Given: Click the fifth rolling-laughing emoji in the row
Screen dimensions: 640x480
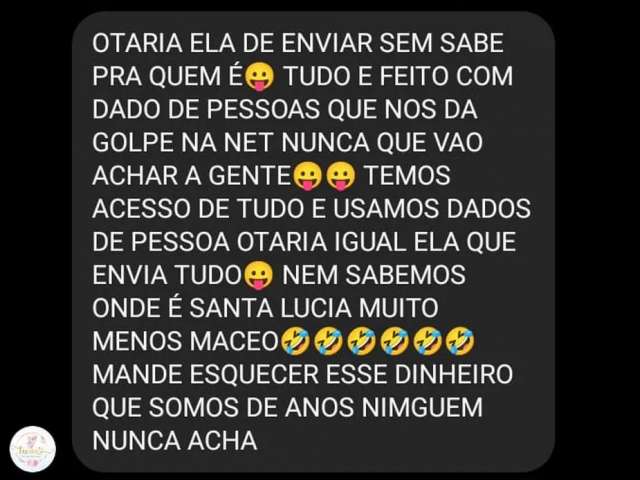Looking at the screenshot, I should click(427, 341).
